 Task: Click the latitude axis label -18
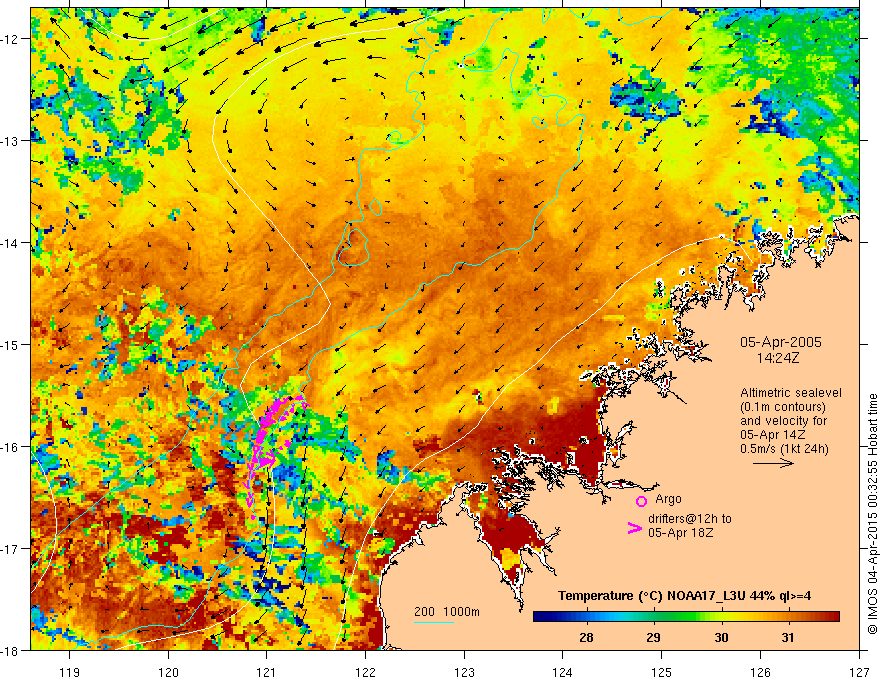click(x=11, y=651)
